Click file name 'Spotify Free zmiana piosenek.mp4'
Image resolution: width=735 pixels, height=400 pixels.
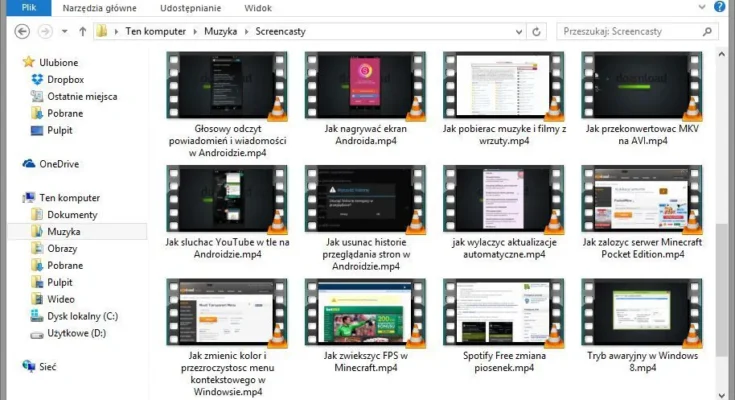pos(504,362)
